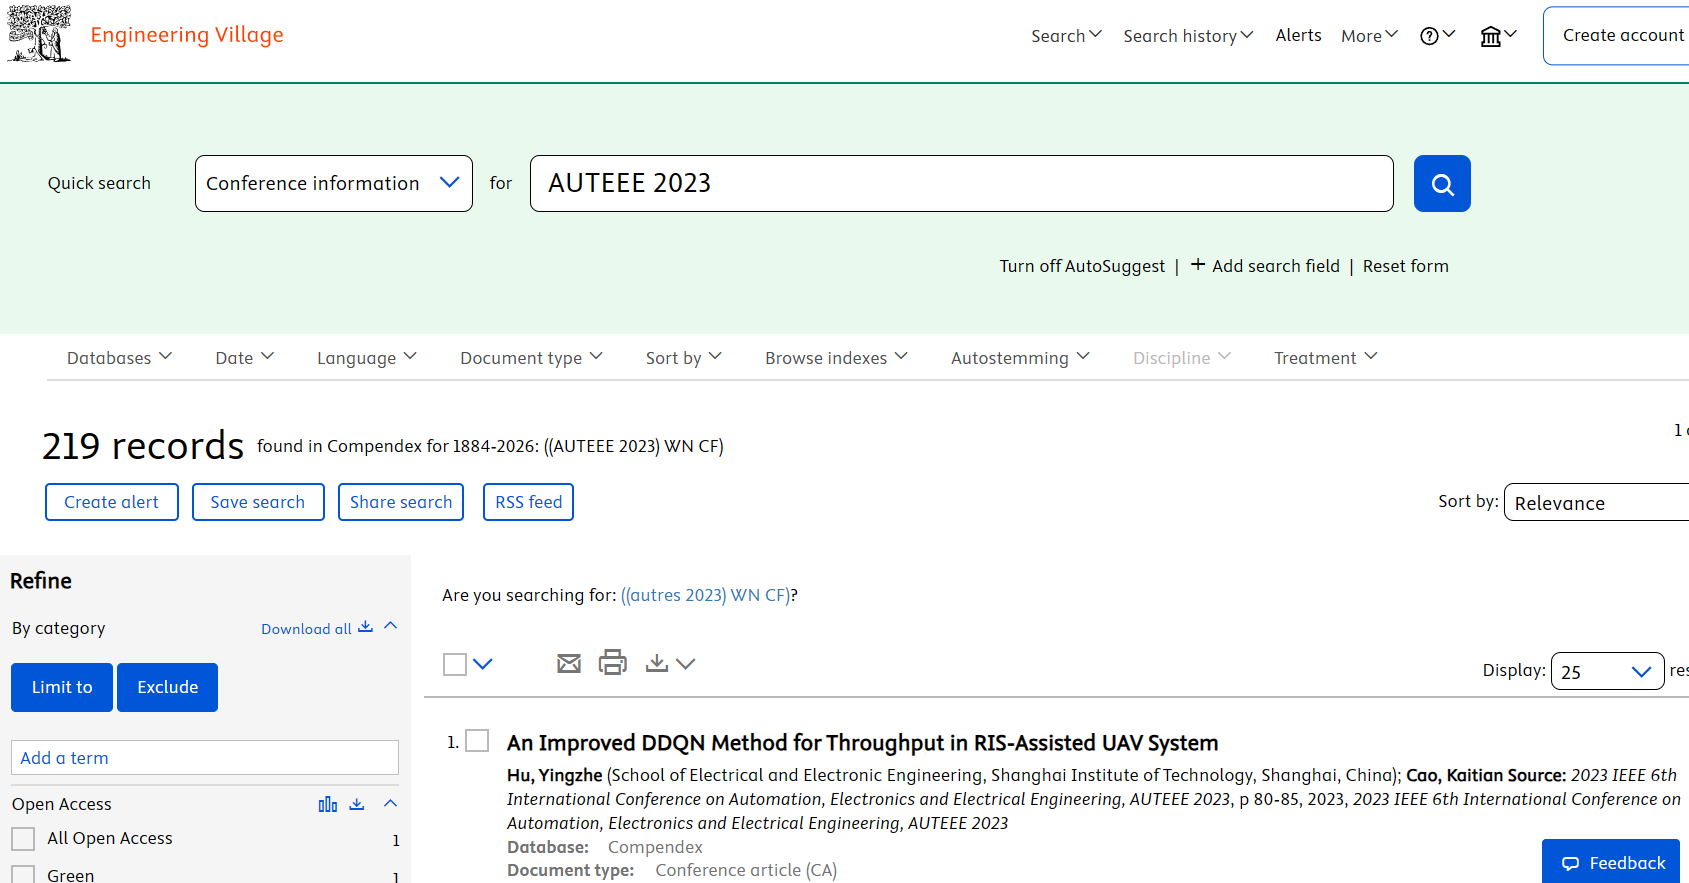
Task: Click Engineering Village title link
Action: pyautogui.click(x=187, y=35)
